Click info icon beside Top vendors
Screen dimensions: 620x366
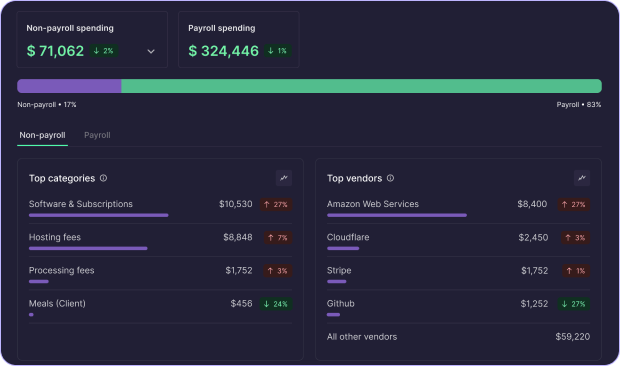click(390, 178)
